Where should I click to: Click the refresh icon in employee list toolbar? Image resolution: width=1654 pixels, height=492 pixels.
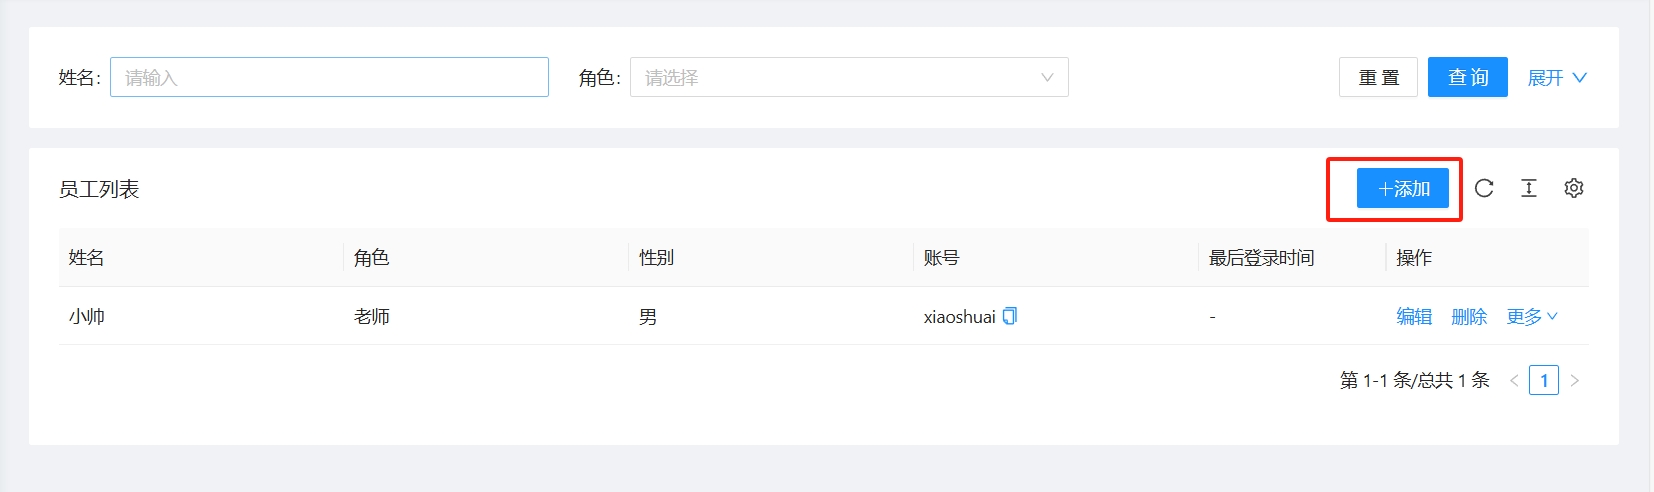click(1484, 188)
